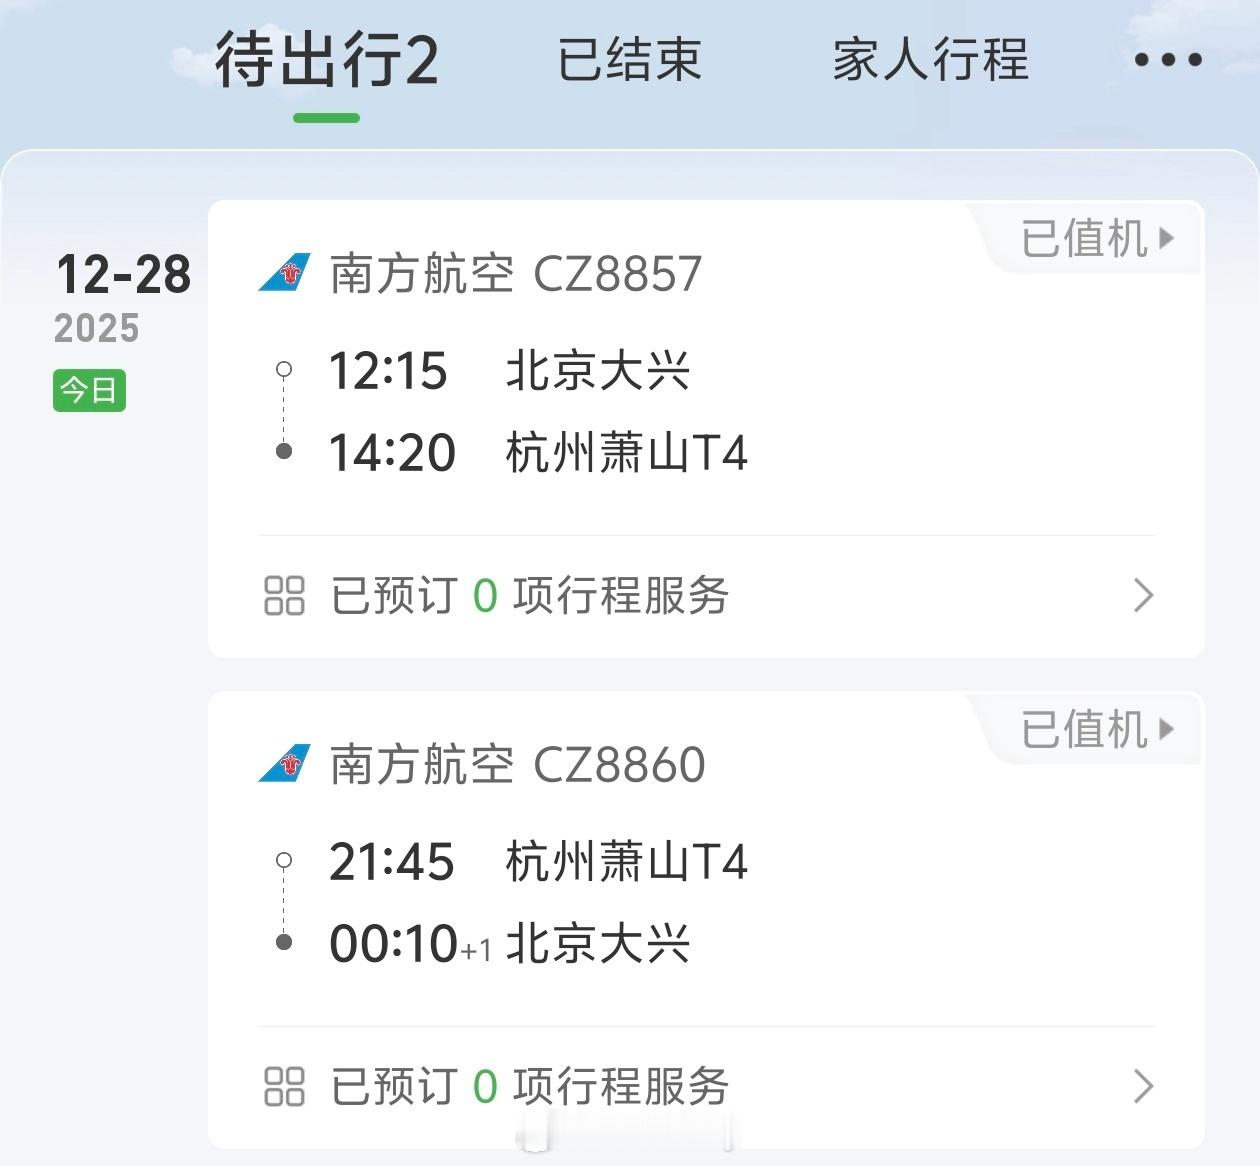Expand services chevron on CZ8860 card
1260x1166 pixels.
[x=1143, y=1086]
